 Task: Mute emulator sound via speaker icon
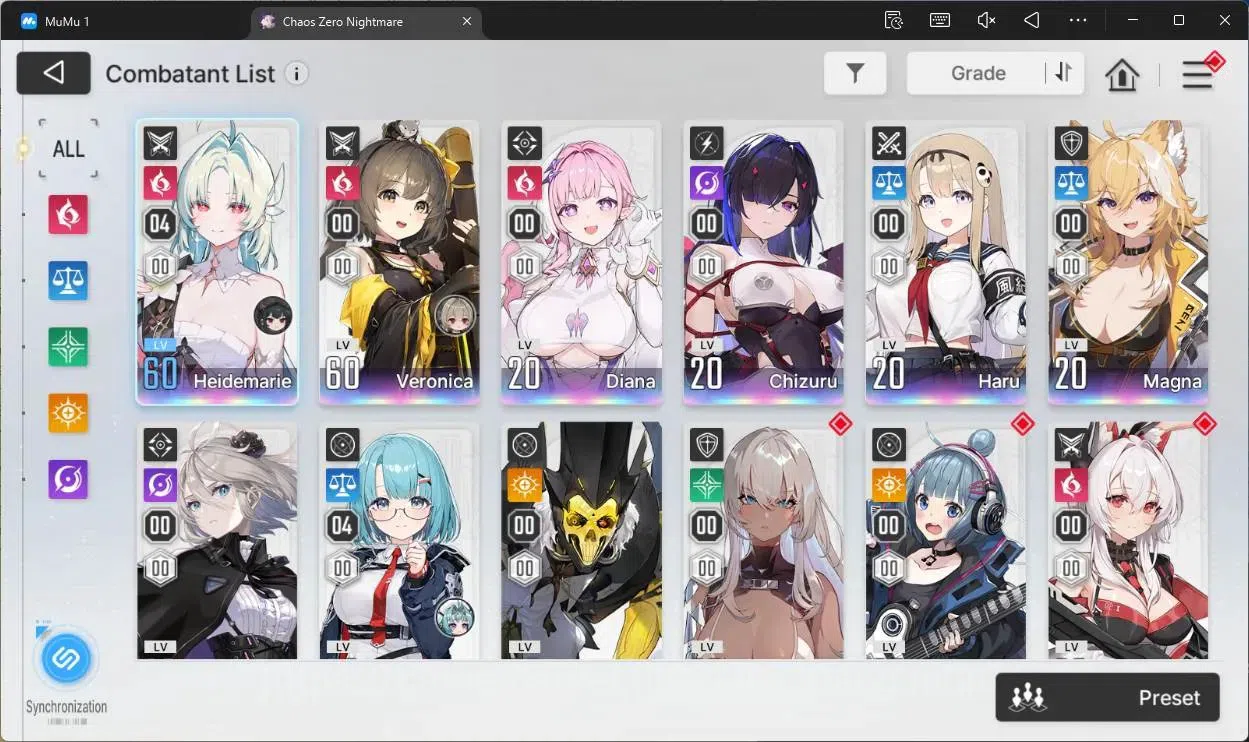[986, 20]
